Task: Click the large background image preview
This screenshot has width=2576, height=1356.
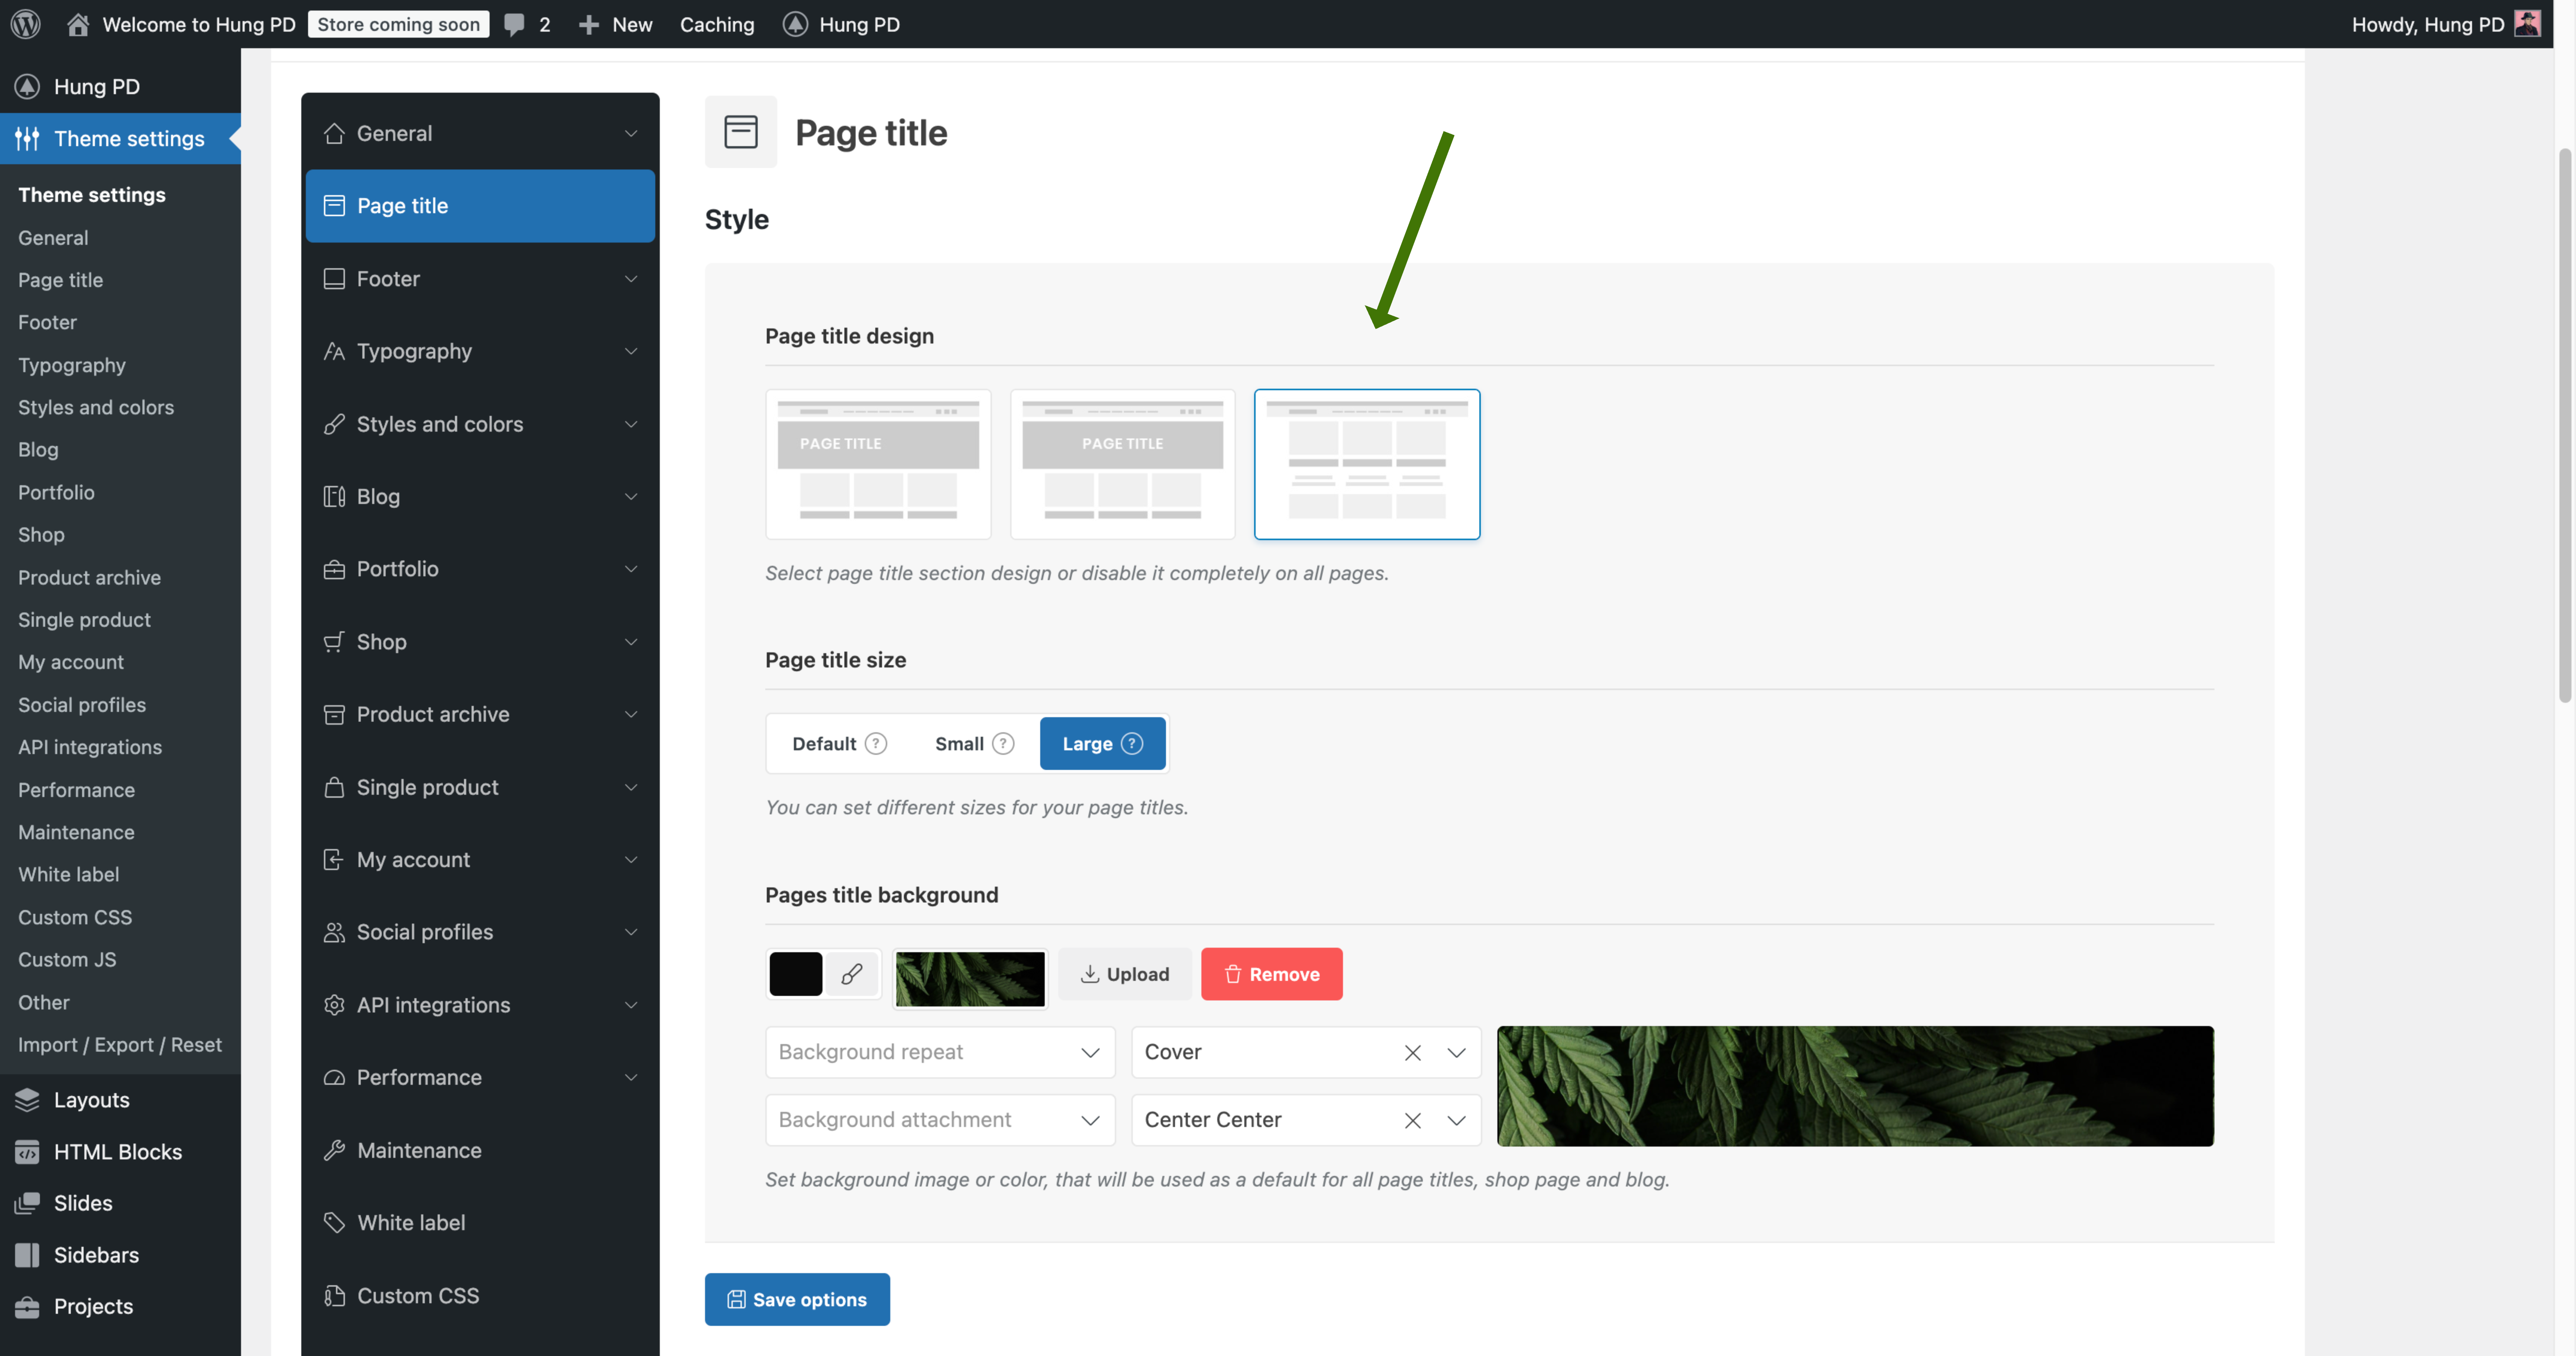Action: point(1855,1086)
